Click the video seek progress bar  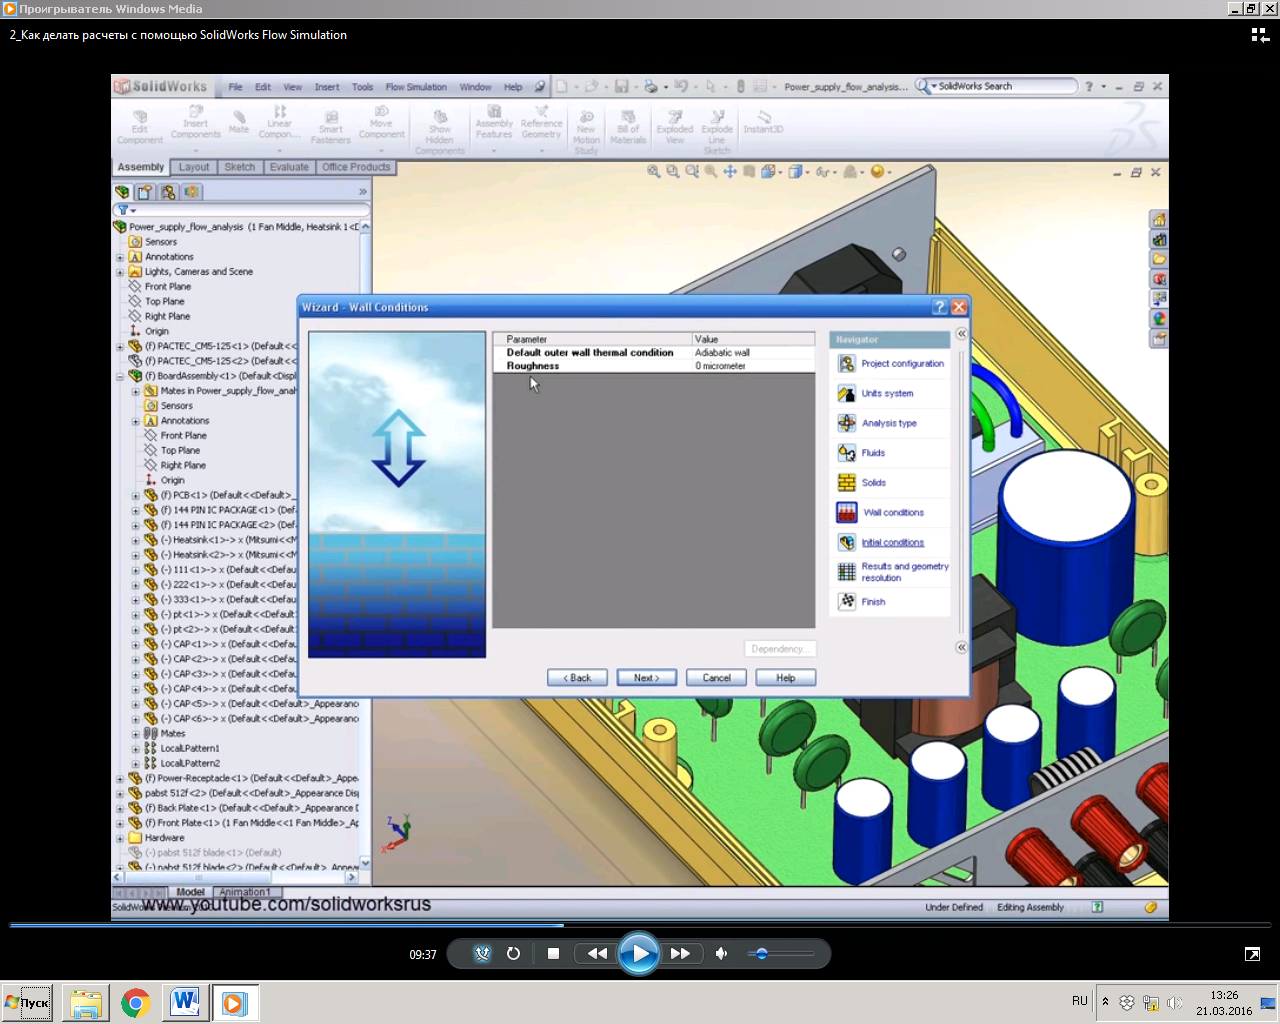click(x=640, y=925)
